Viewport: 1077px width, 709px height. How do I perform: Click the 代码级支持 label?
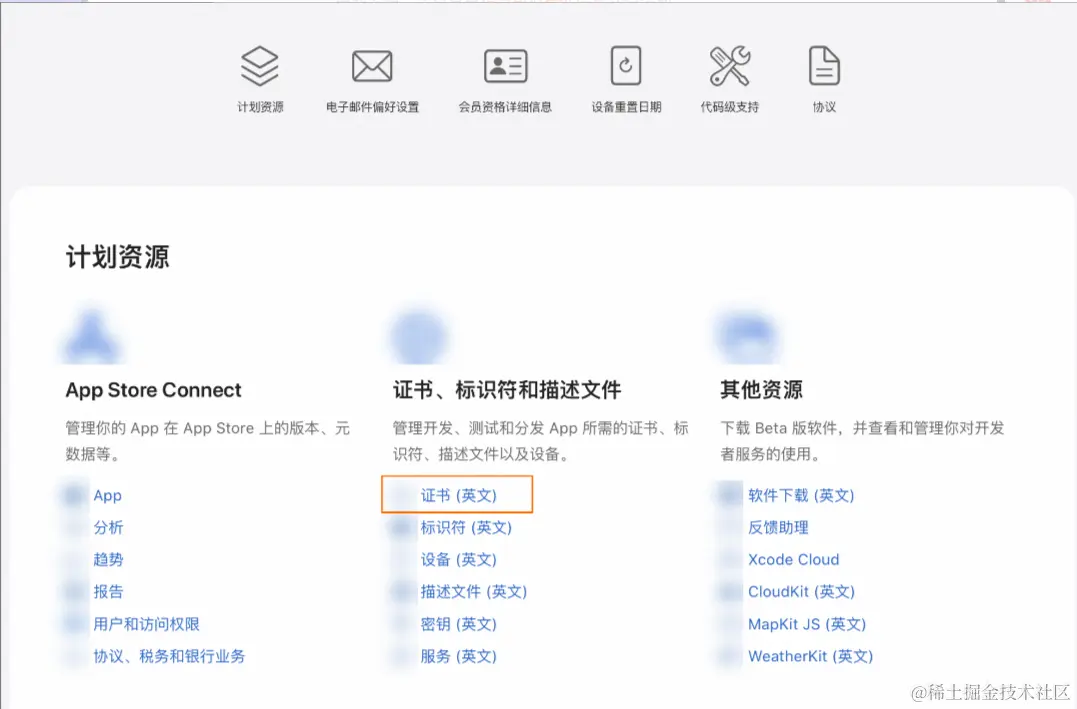(729, 106)
